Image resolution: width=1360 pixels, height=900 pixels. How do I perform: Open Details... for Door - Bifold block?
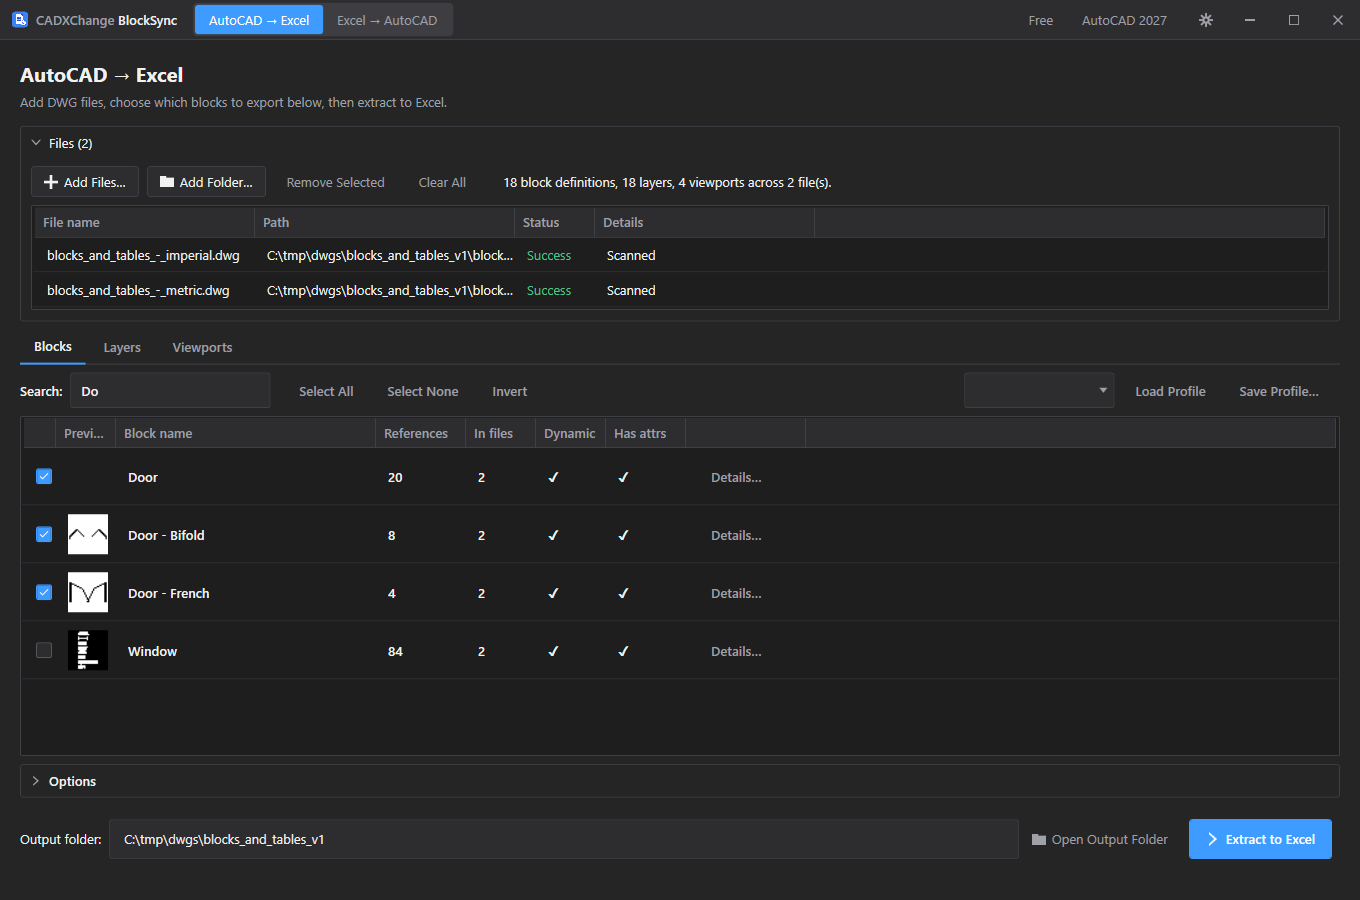coord(736,535)
